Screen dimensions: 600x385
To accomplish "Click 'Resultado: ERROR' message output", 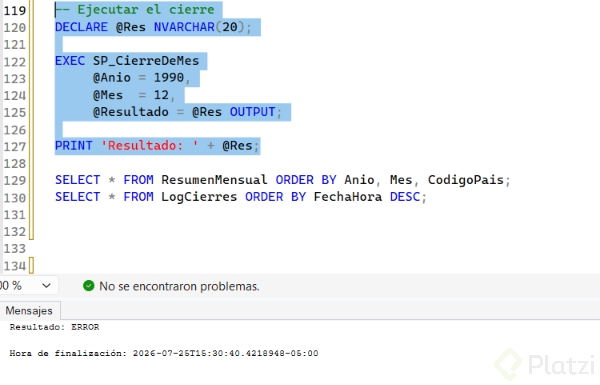I will tap(54, 327).
